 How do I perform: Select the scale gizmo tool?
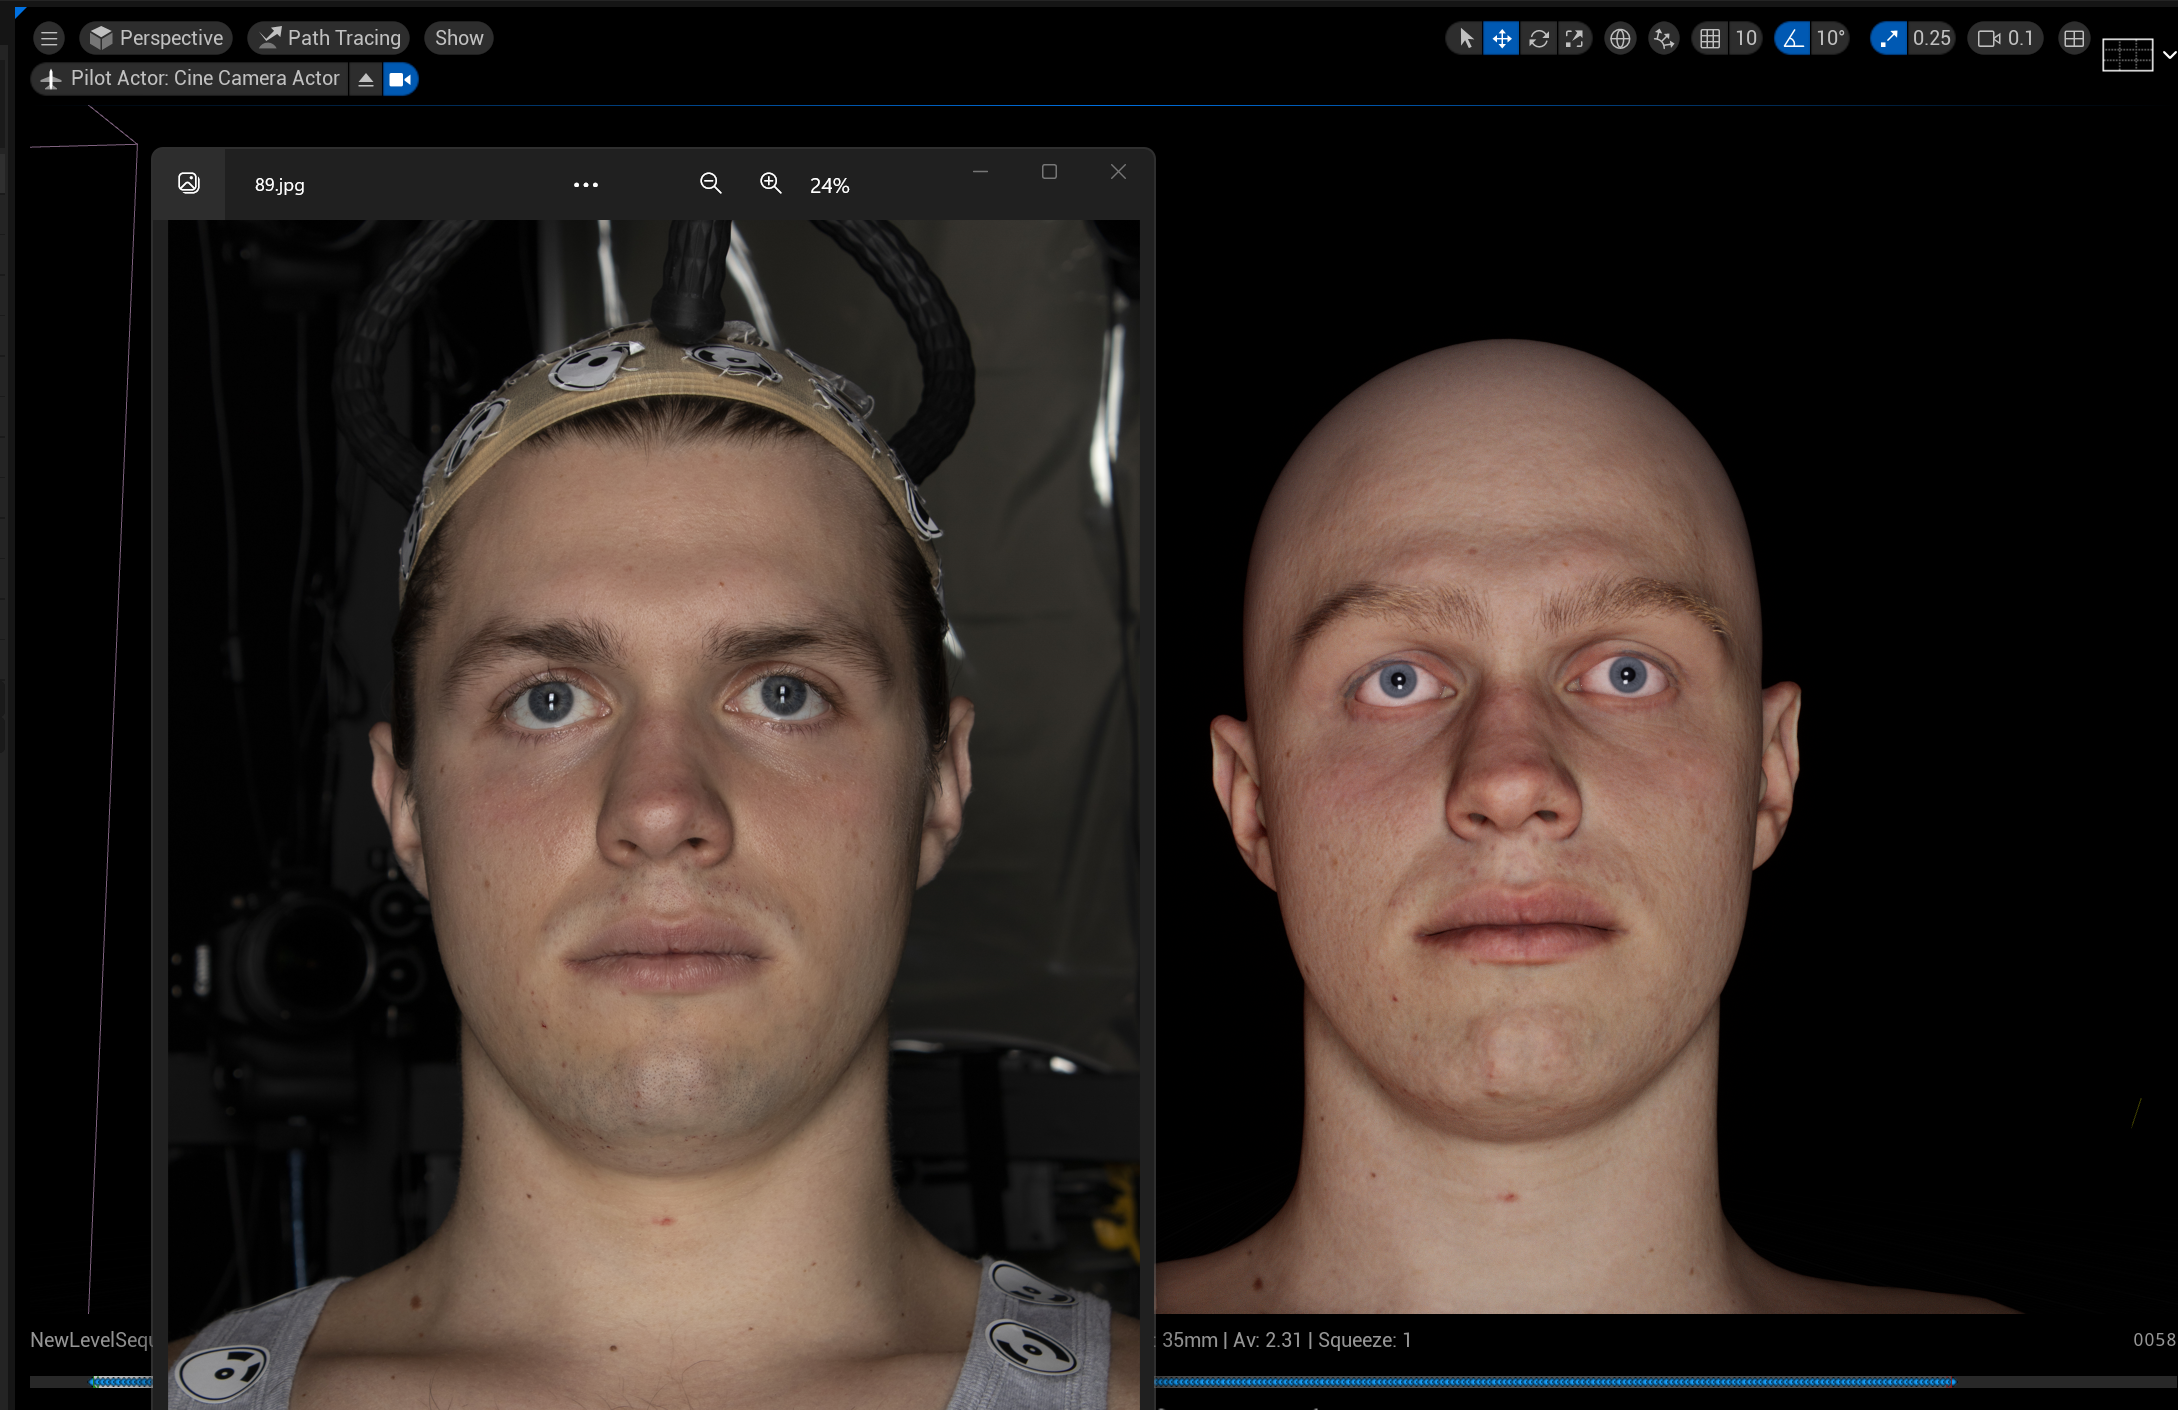(1575, 38)
